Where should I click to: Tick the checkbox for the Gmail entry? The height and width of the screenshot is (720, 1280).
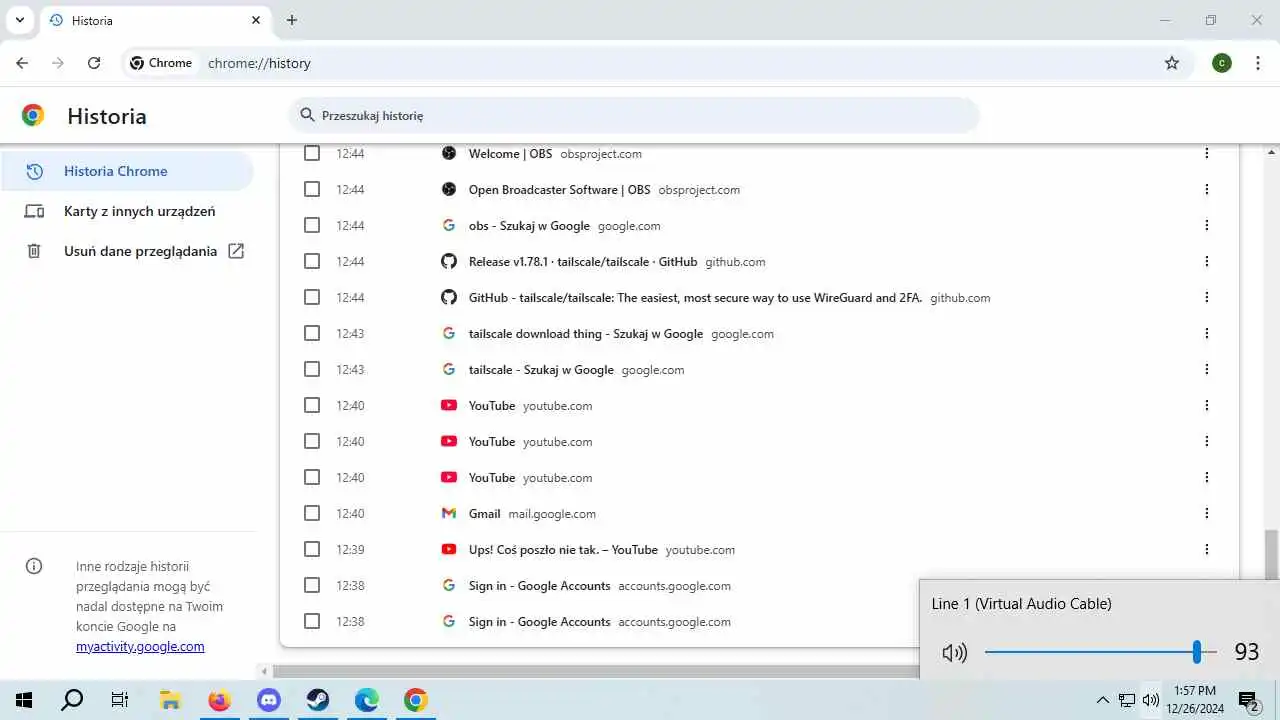point(312,513)
